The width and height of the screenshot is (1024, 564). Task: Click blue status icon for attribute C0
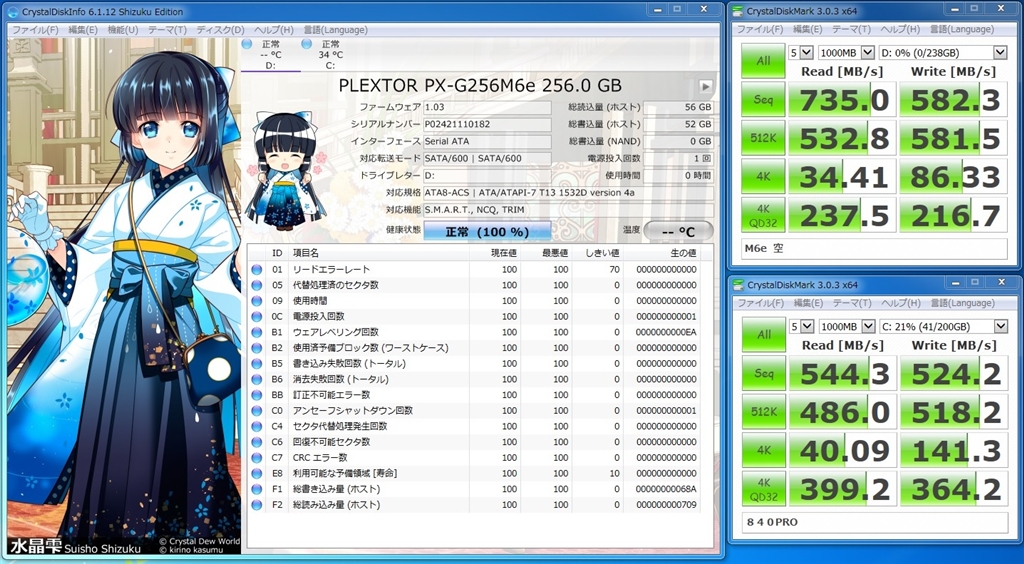click(257, 411)
